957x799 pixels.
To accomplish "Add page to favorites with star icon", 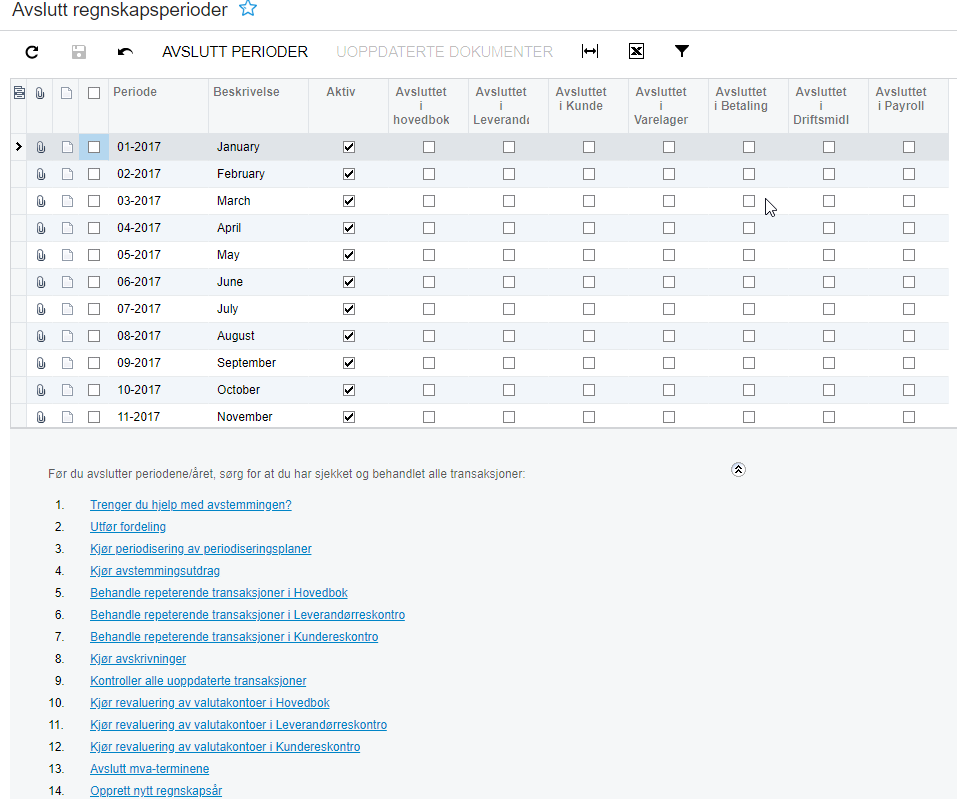I will [x=248, y=9].
